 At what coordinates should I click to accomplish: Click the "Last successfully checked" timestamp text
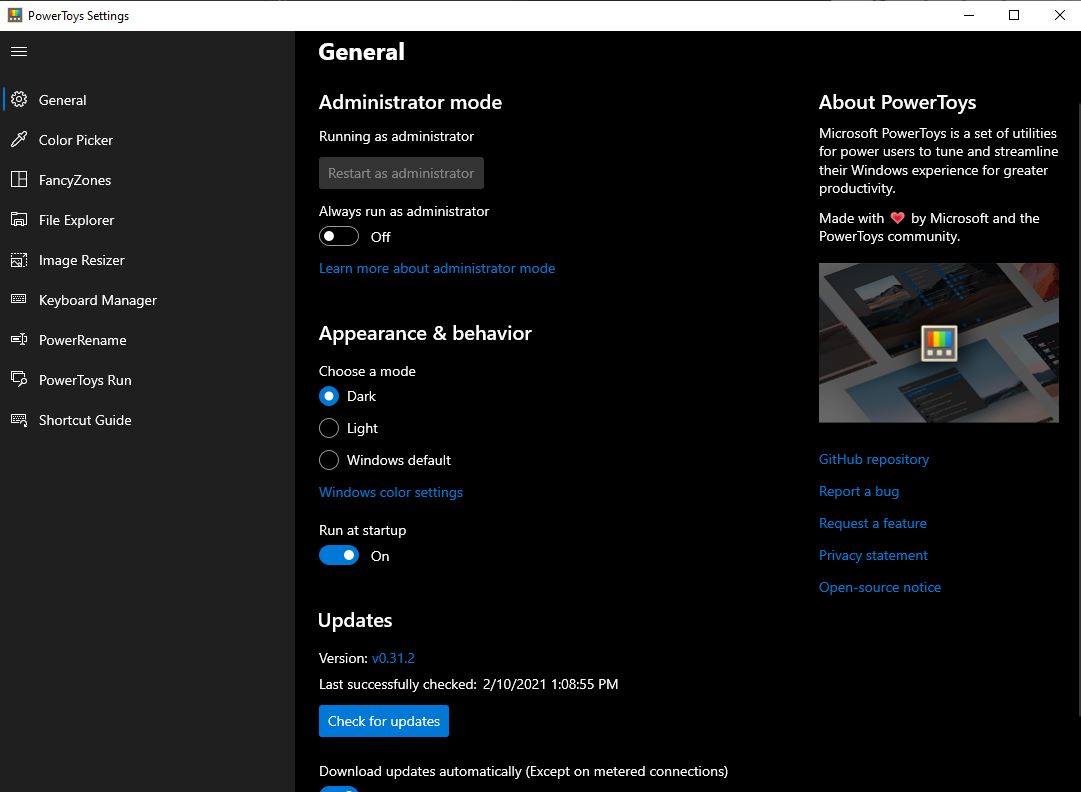(x=551, y=684)
